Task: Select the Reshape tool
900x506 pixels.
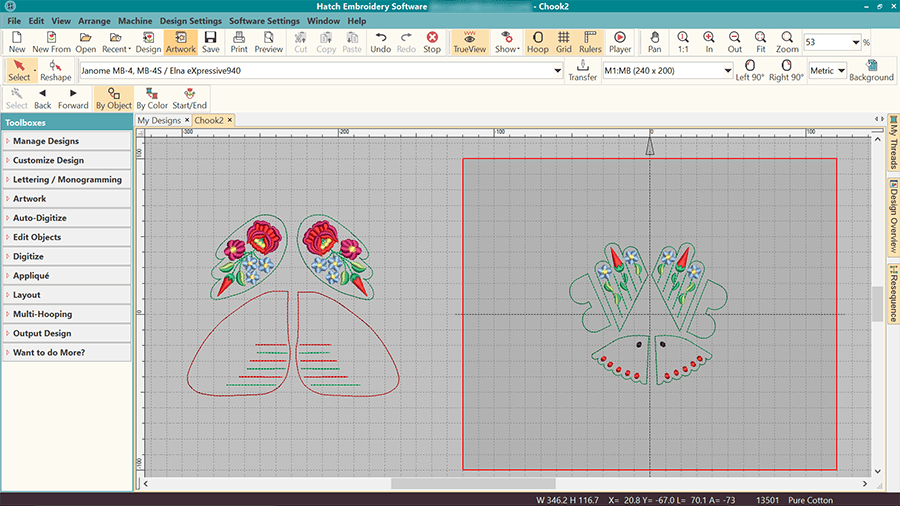Action: point(56,71)
